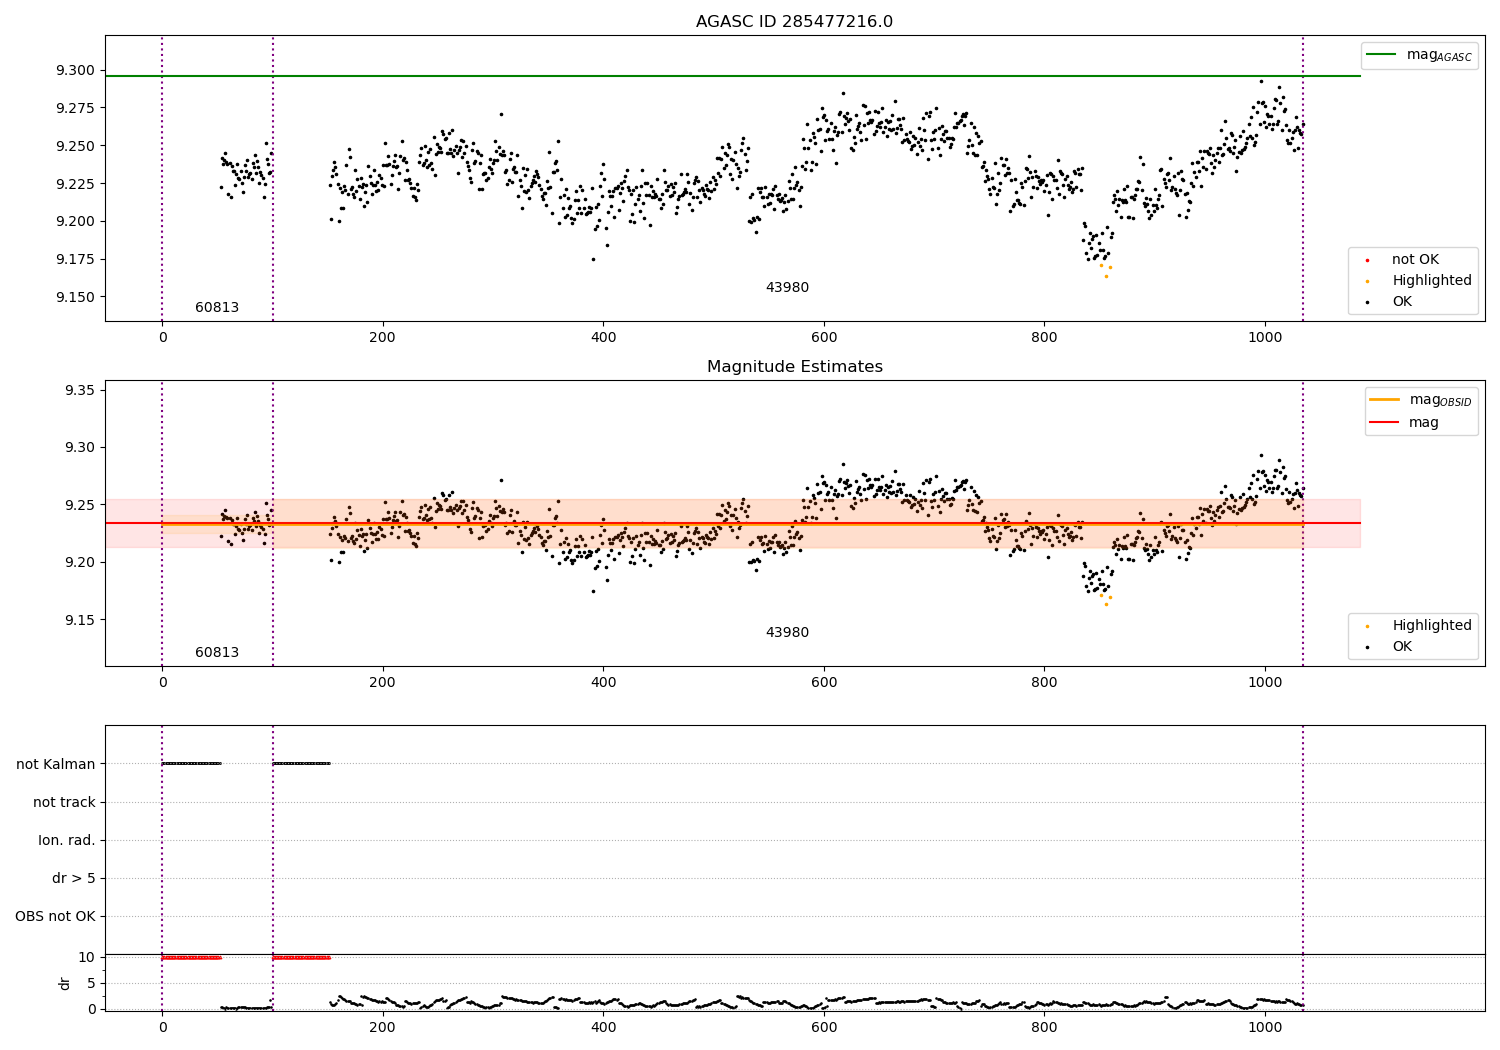This screenshot has width=1500, height=1050.
Task: Click the "9.35" y-tick label
Action: pyautogui.click(x=79, y=390)
